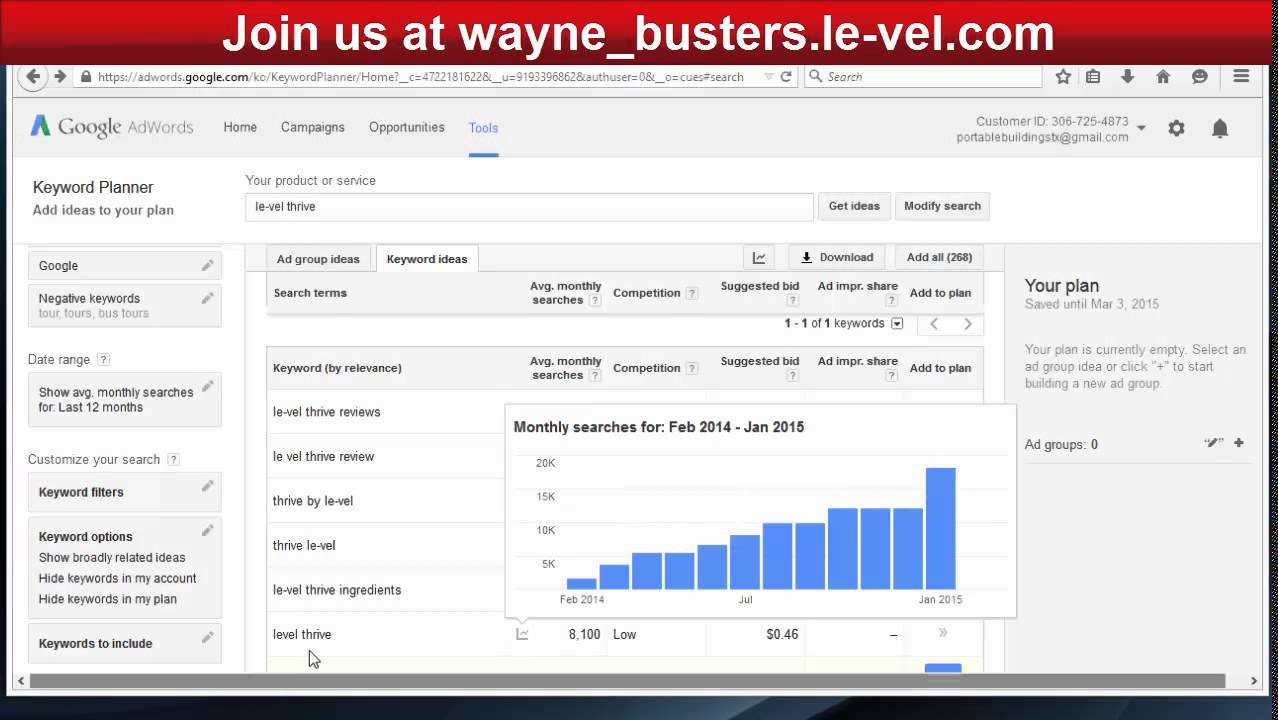Viewport: 1278px width, 720px height.
Task: Click the 'le-vel thrive ingredients' keyword
Action: (337, 590)
